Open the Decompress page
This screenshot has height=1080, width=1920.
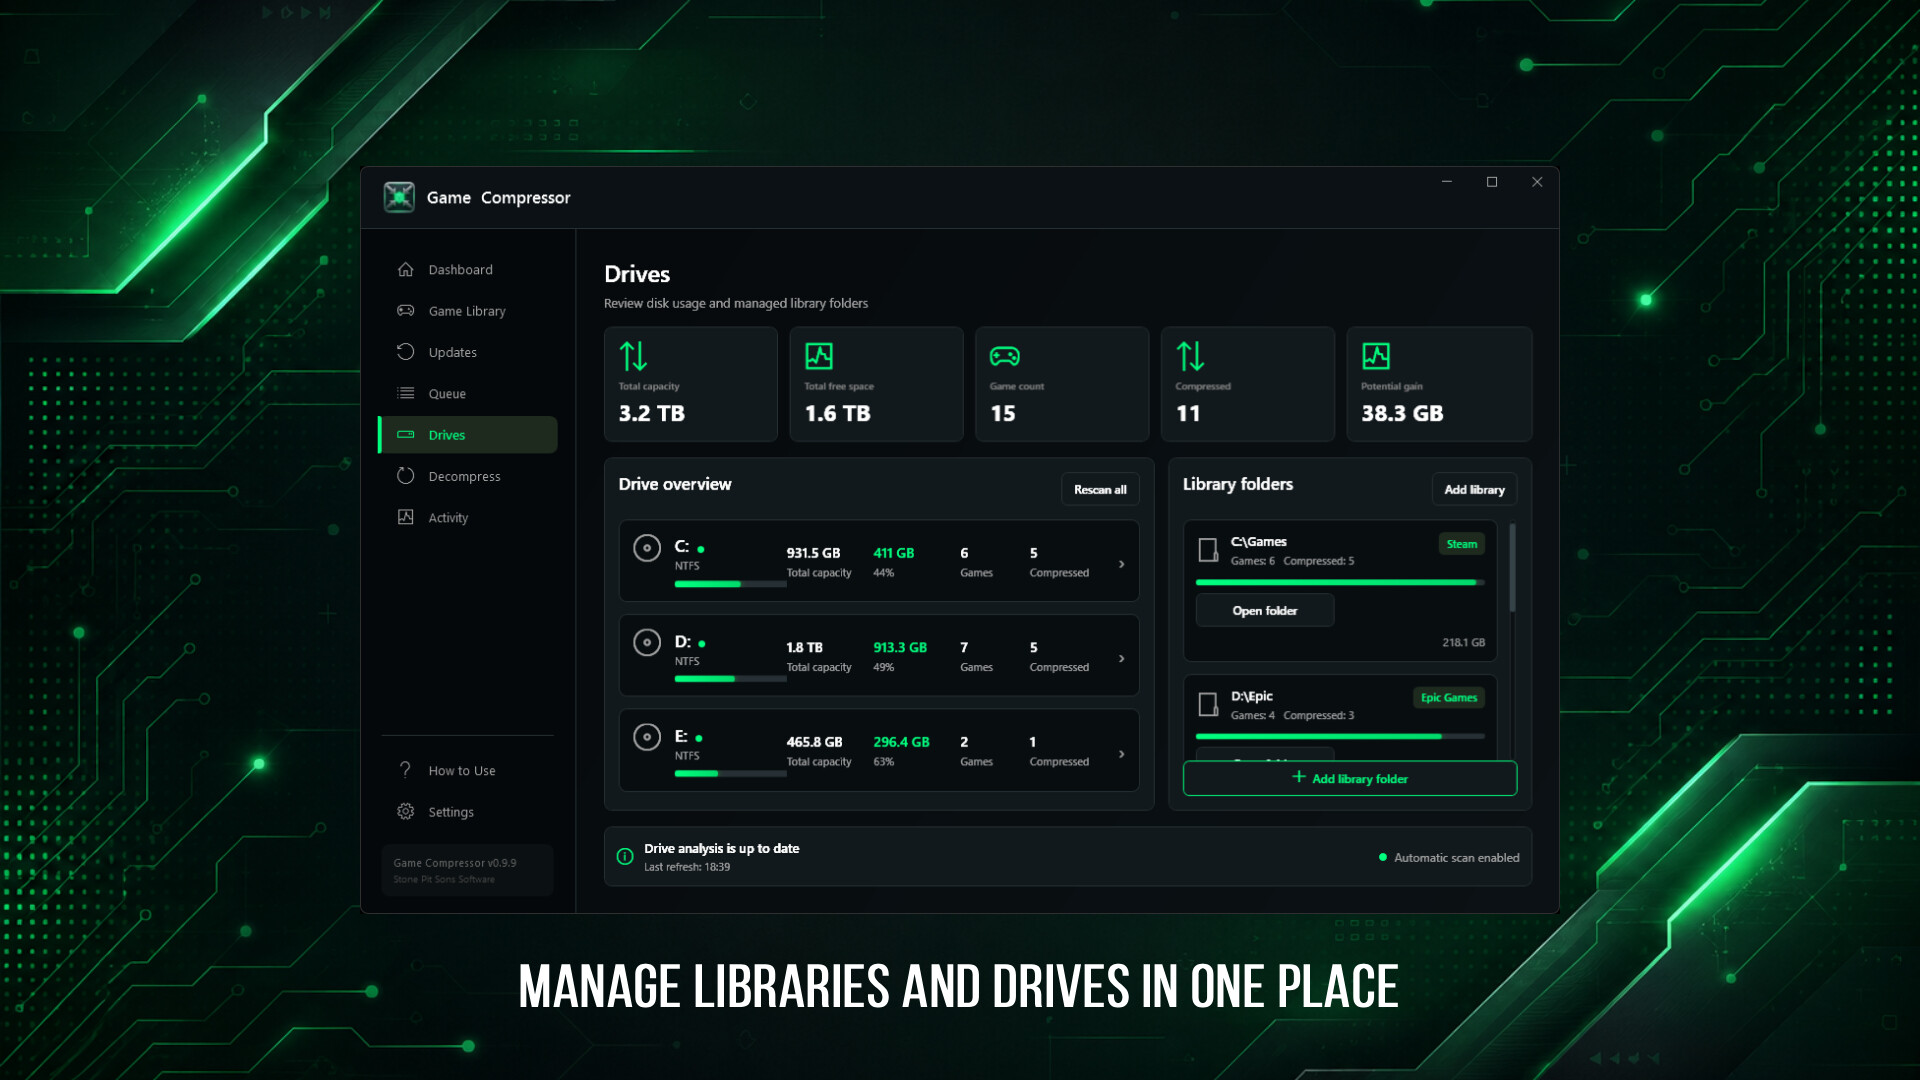tap(468, 476)
